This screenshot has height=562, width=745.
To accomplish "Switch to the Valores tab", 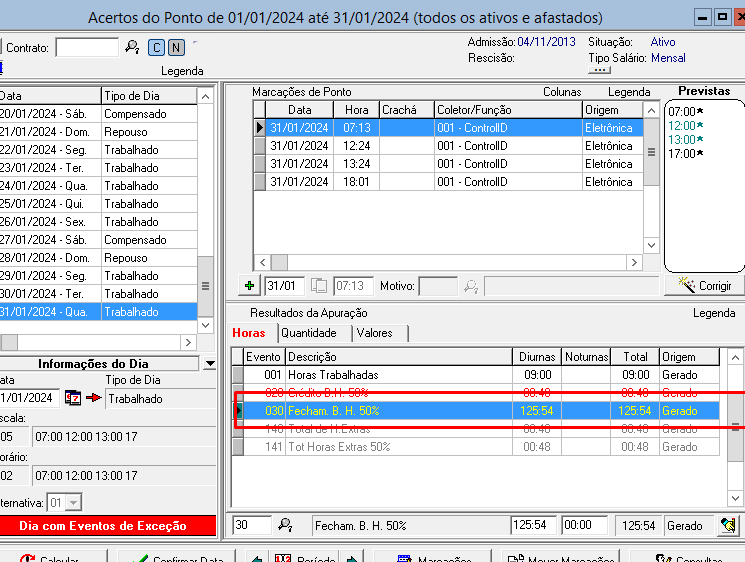I will 374,333.
